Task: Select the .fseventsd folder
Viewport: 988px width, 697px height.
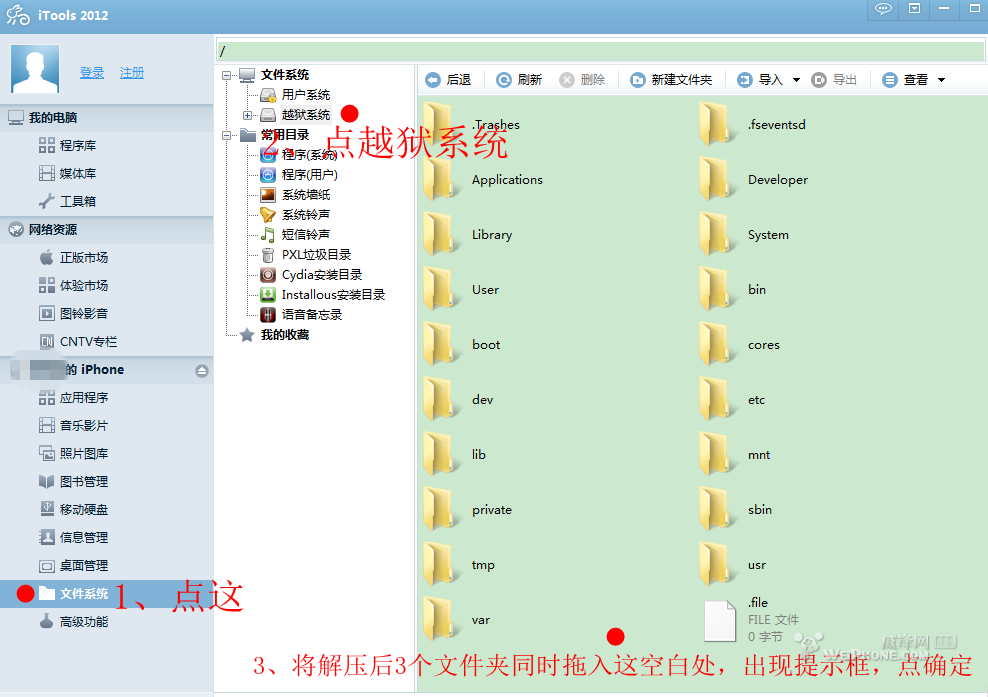Action: point(754,125)
